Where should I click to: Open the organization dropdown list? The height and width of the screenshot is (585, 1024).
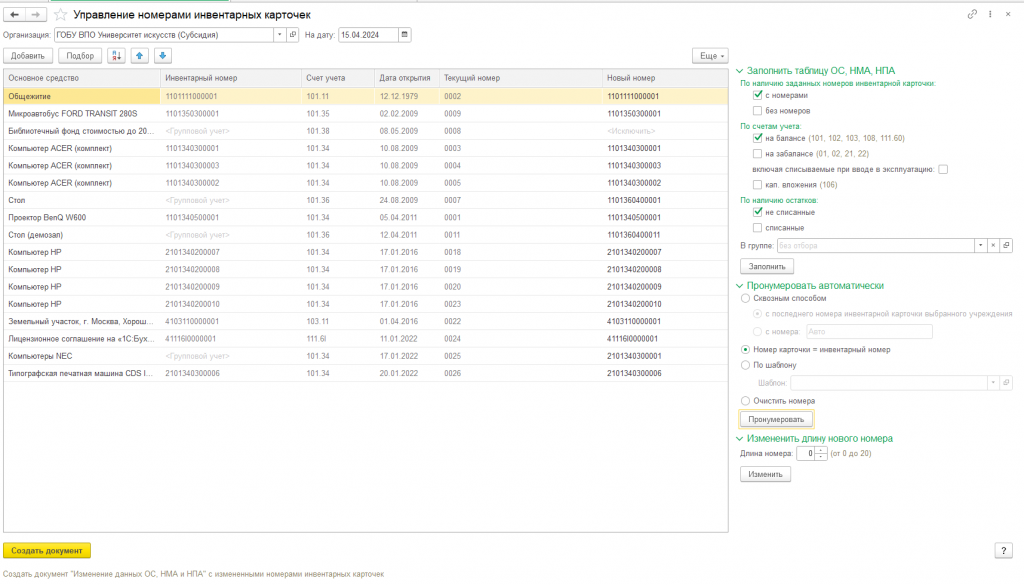[x=280, y=35]
